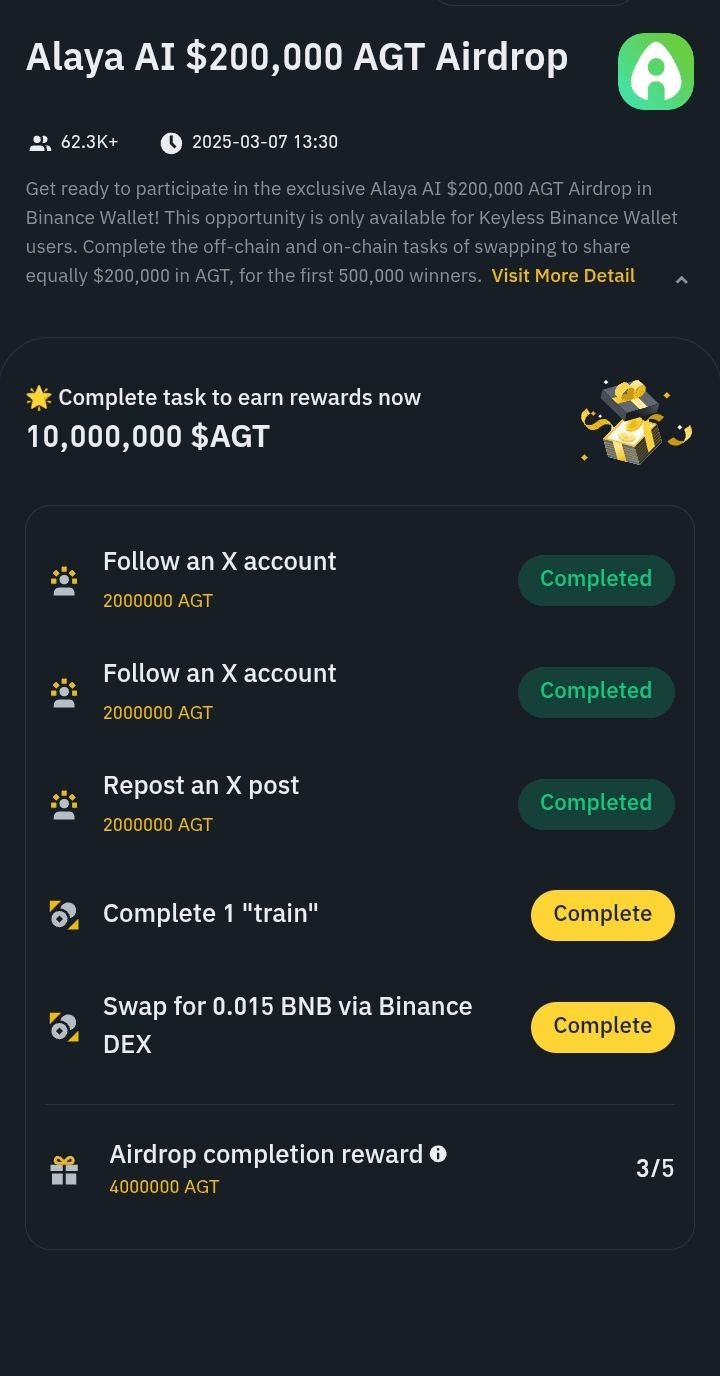Click the gift icon beside Airdrop completion reward
Viewport: 720px width, 1376px height.
64,1170
